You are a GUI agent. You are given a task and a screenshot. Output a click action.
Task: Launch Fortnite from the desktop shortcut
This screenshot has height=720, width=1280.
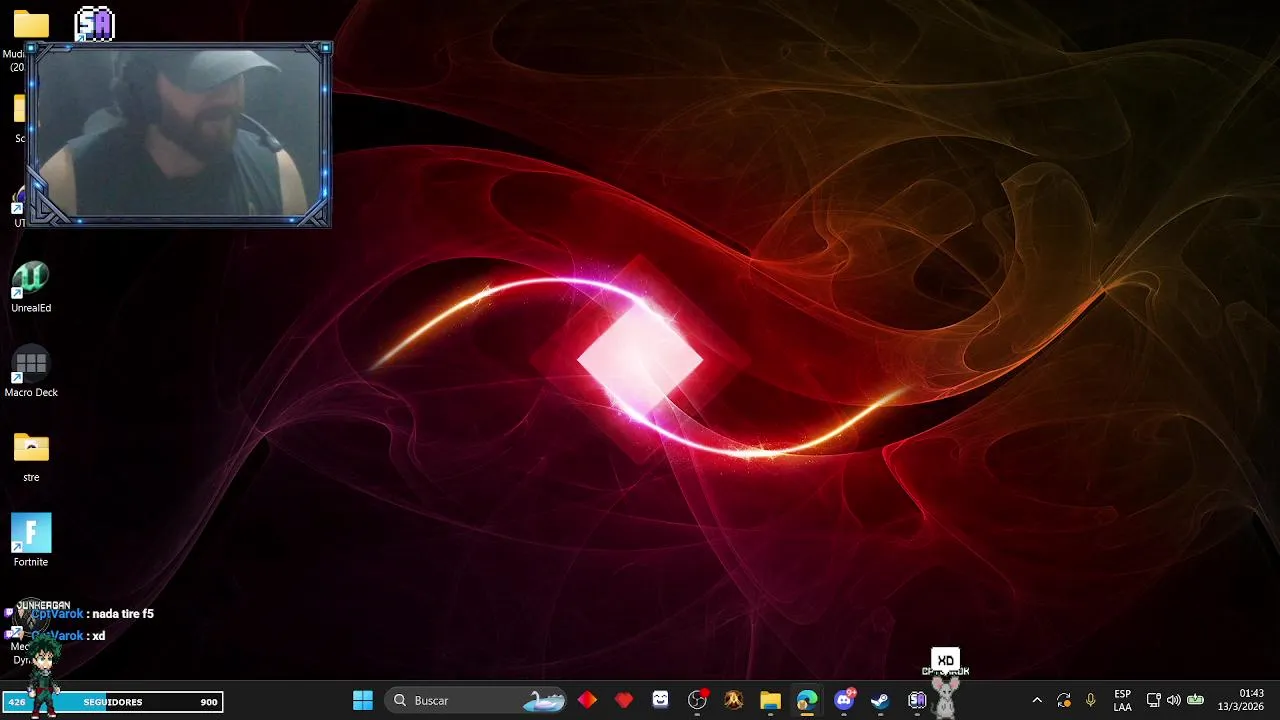(x=31, y=541)
